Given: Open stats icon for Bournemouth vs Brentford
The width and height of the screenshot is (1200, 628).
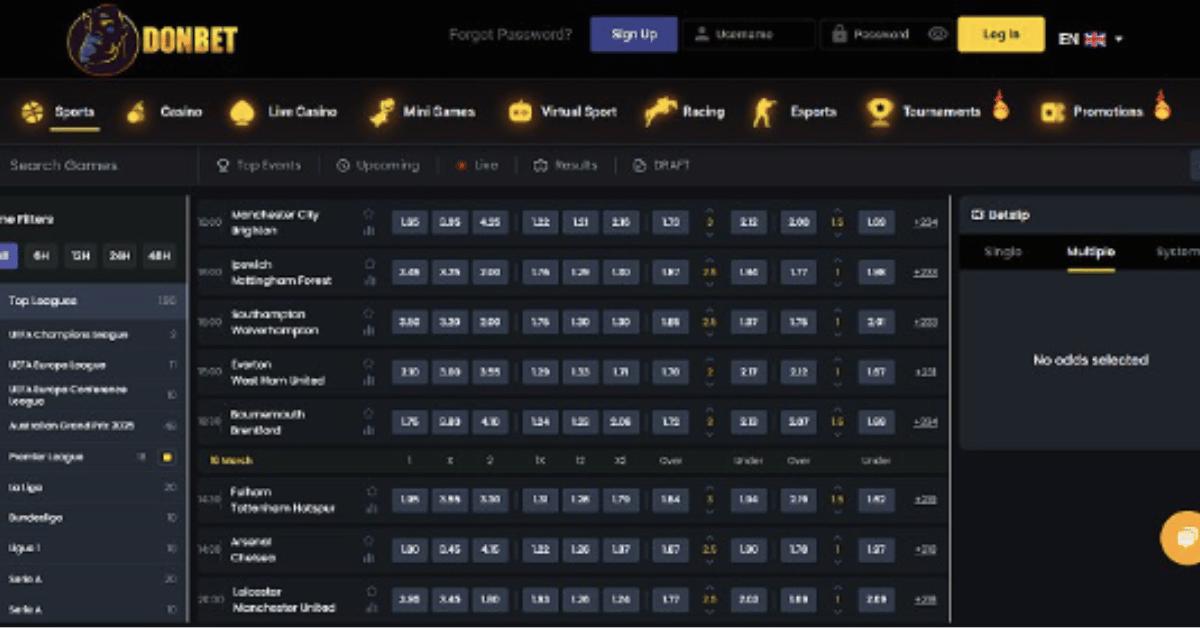Looking at the screenshot, I should [369, 431].
